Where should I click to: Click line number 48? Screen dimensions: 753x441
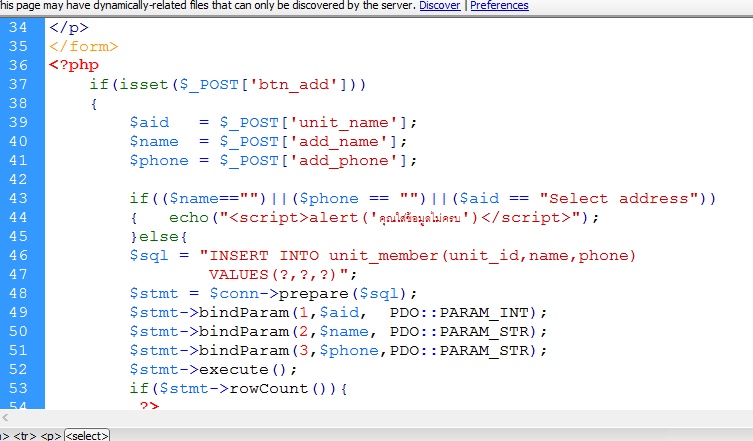18,294
